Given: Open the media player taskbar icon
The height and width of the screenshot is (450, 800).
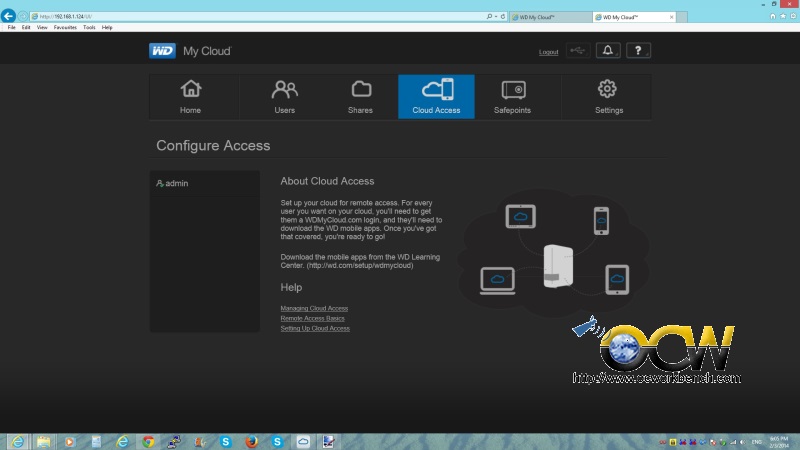Looking at the screenshot, I should pos(69,442).
